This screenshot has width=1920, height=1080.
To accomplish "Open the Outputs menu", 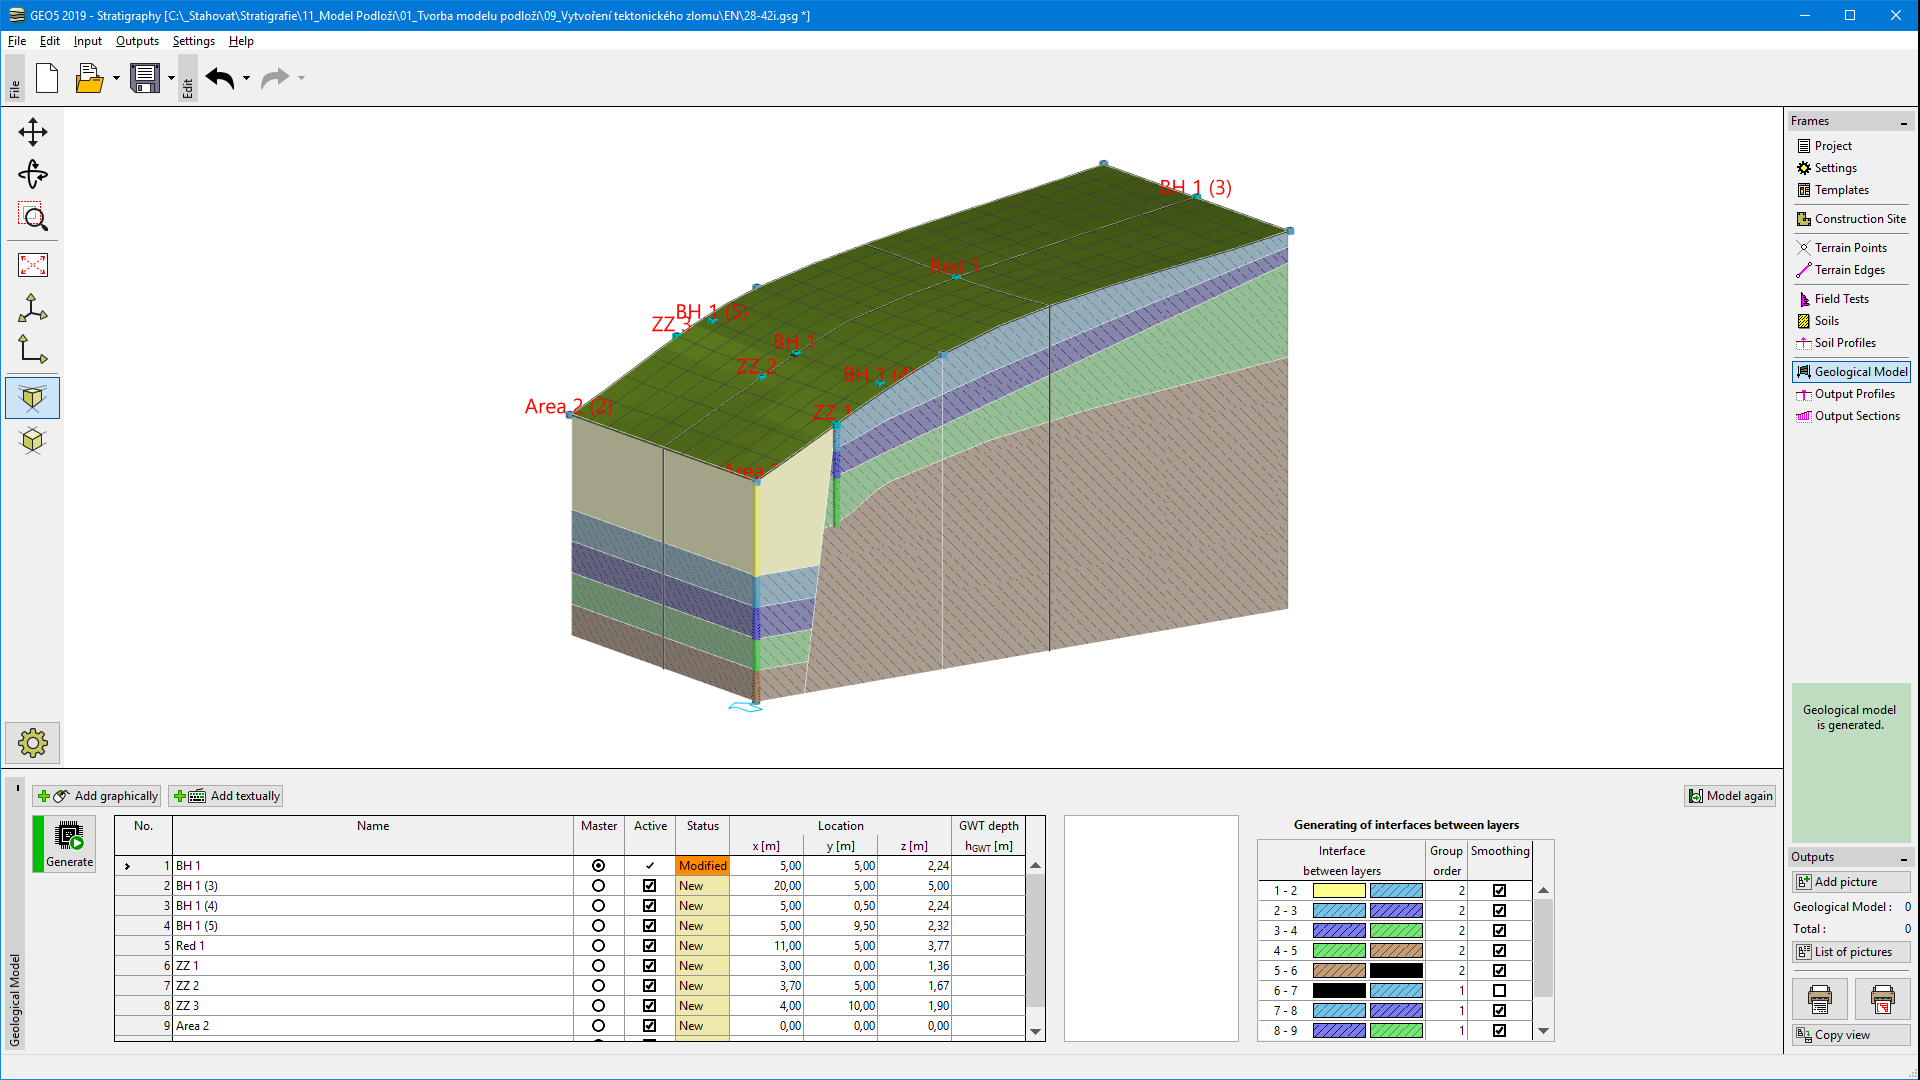I will point(137,41).
